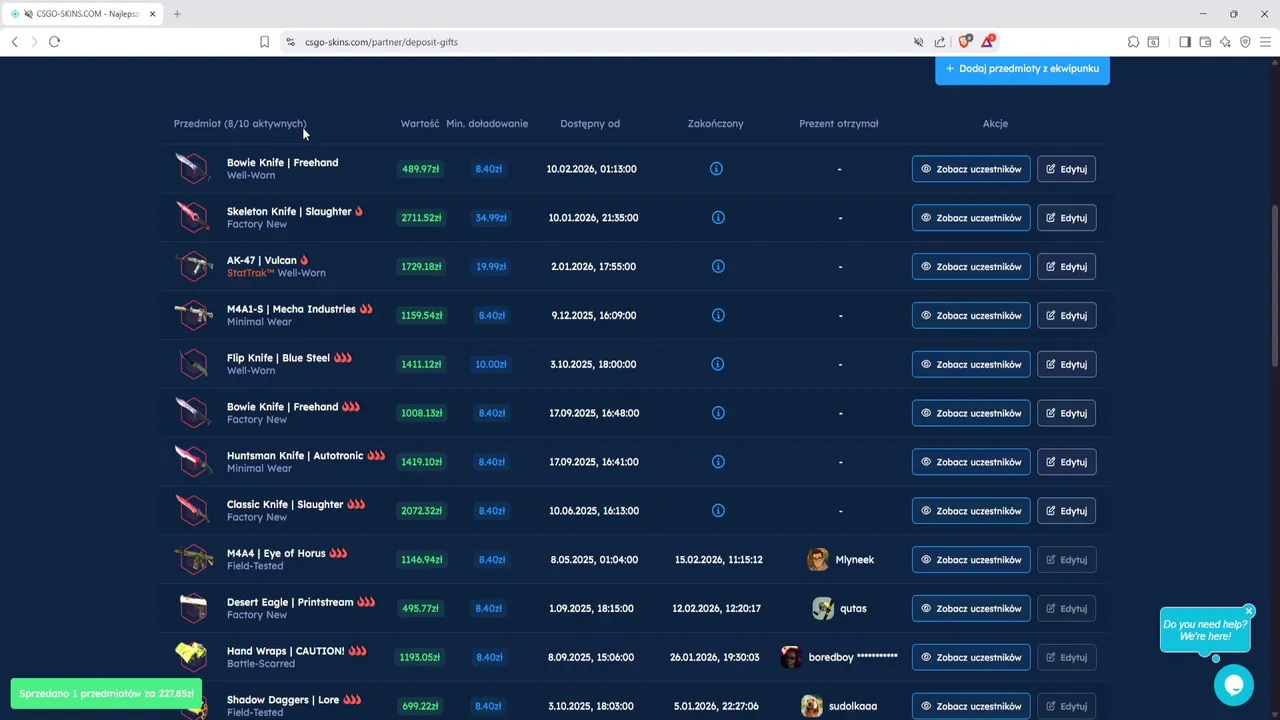Click the Hand Wraps item thumbnail

pos(192,657)
